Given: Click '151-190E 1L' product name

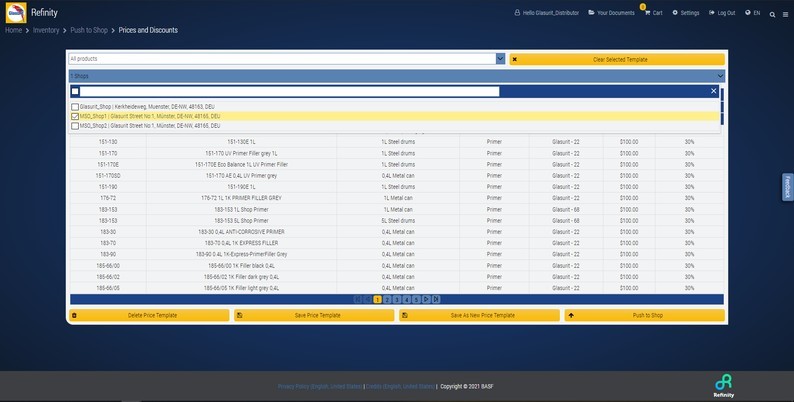Looking at the screenshot, I should coord(242,187).
